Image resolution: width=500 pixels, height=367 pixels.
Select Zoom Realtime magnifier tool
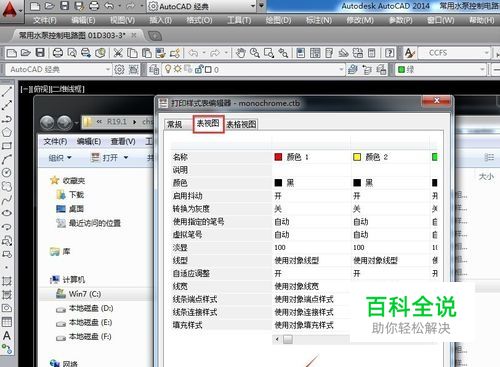[255, 53]
